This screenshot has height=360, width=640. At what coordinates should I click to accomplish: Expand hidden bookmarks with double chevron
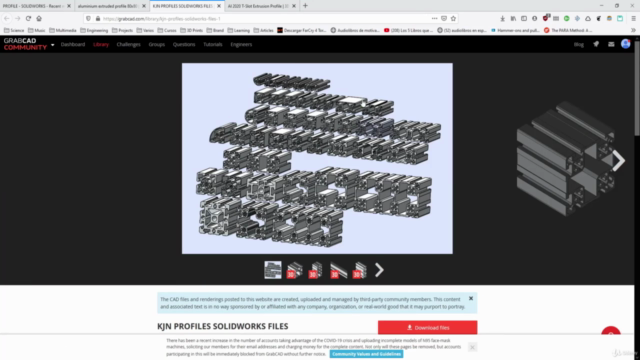[x=633, y=30]
